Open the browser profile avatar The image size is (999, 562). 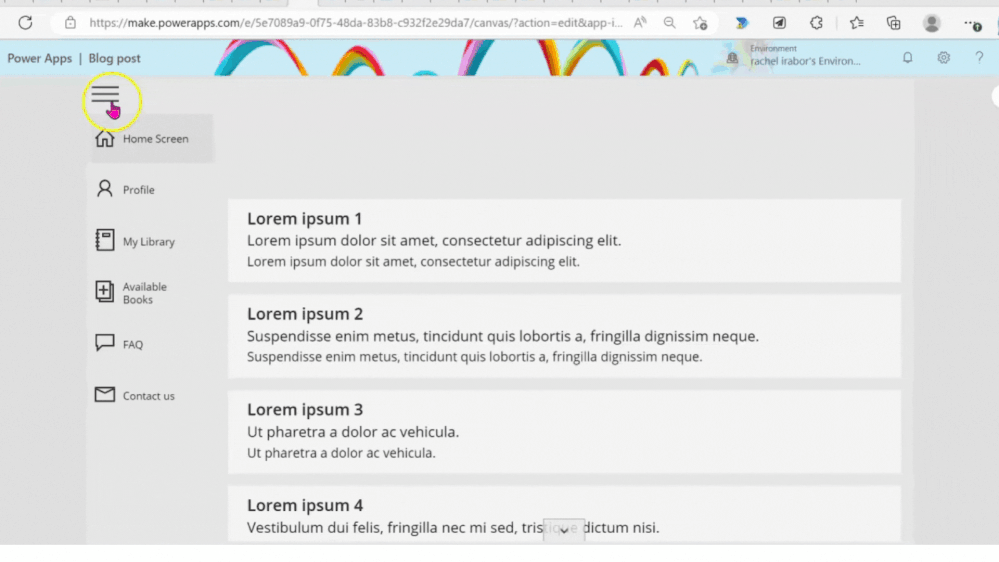(x=931, y=23)
